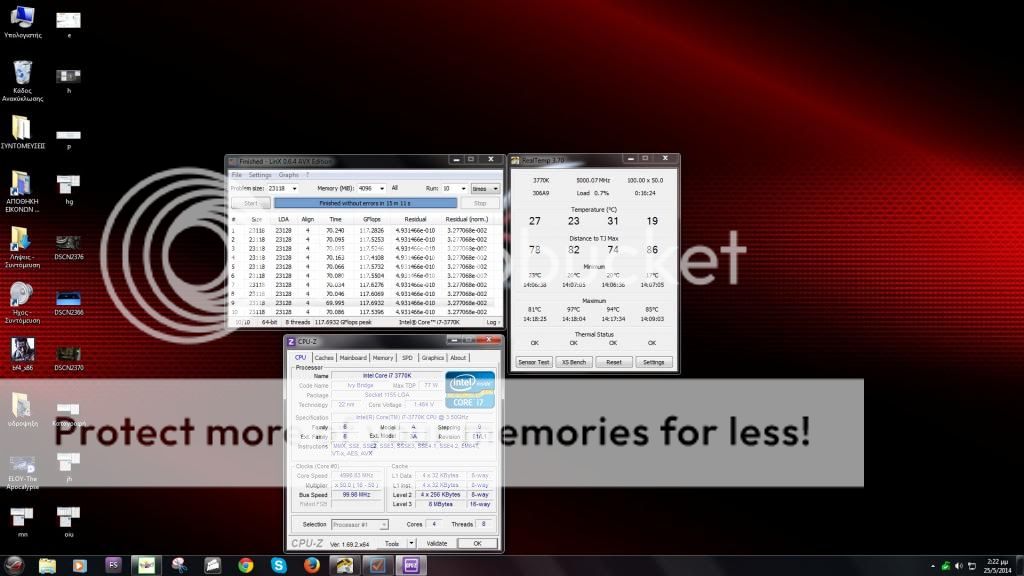
Task: Click the CPU-Z Z icon in the title bar
Action: (293, 341)
